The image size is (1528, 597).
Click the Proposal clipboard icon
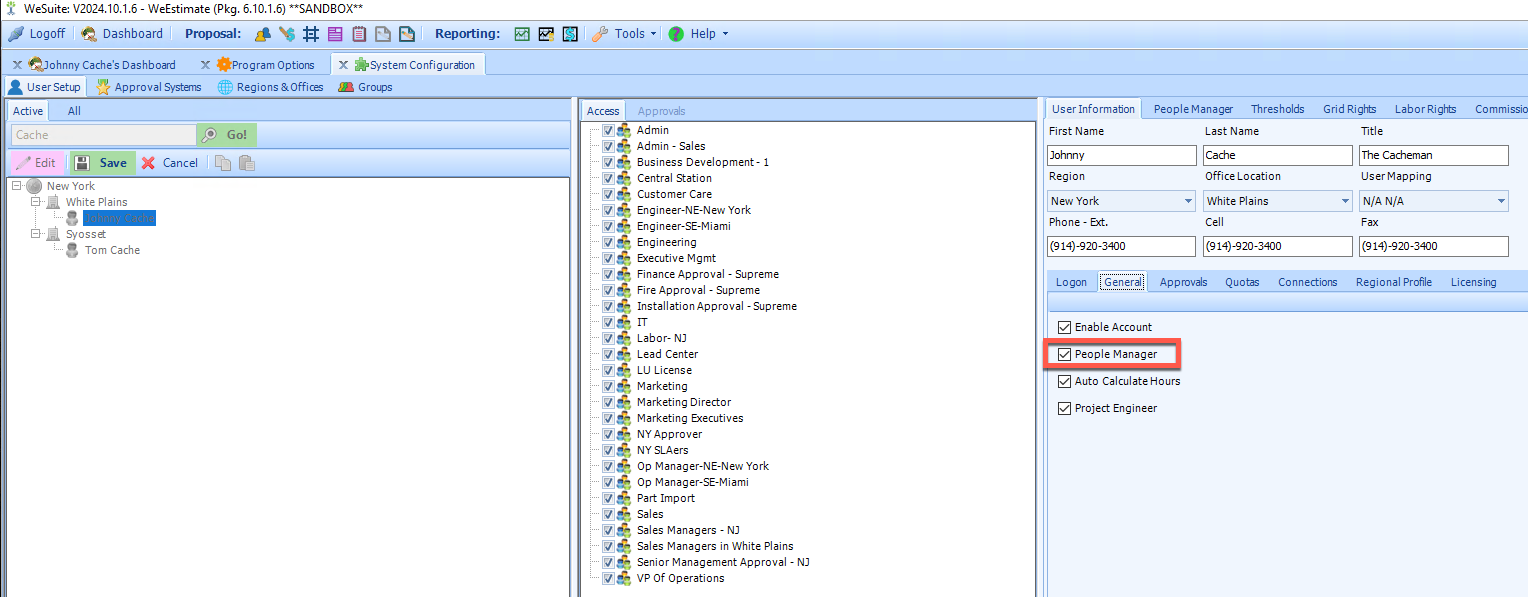pyautogui.click(x=359, y=34)
